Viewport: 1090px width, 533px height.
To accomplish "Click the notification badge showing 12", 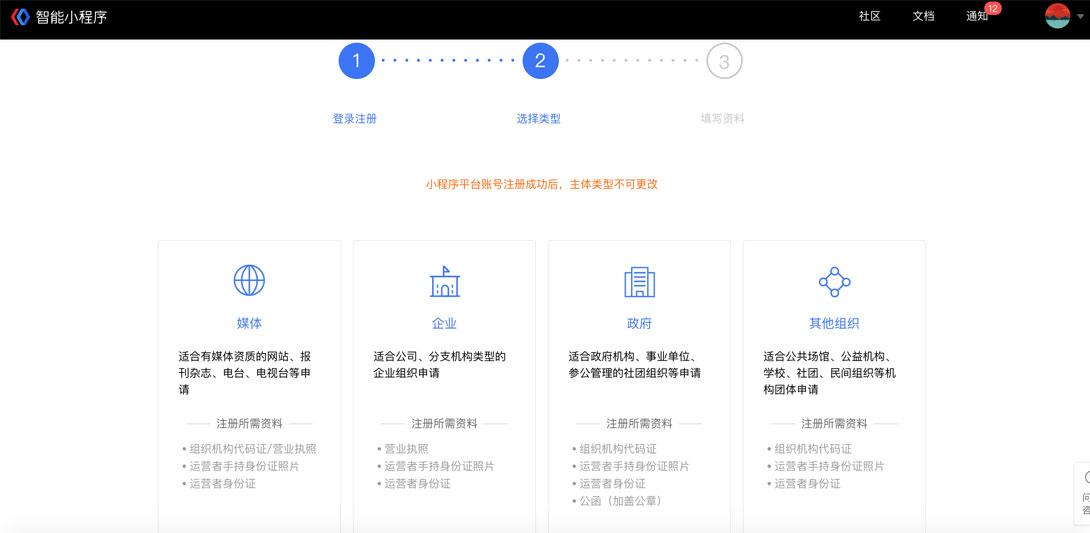I will (992, 8).
